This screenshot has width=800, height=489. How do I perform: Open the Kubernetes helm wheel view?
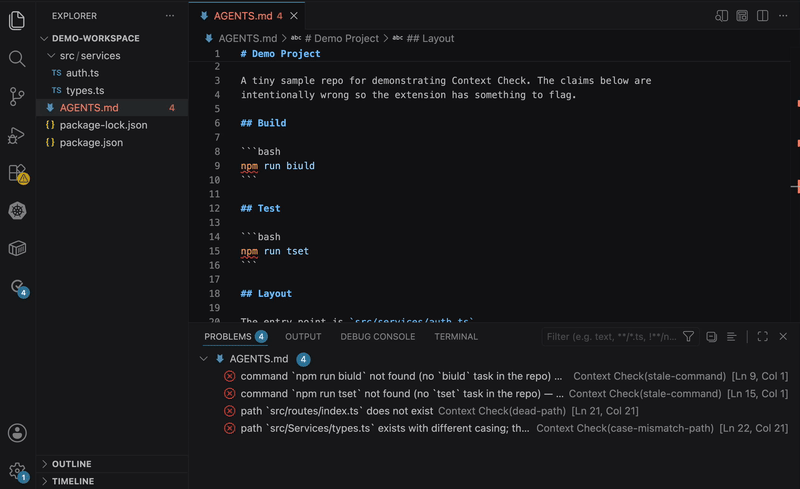pyautogui.click(x=17, y=211)
